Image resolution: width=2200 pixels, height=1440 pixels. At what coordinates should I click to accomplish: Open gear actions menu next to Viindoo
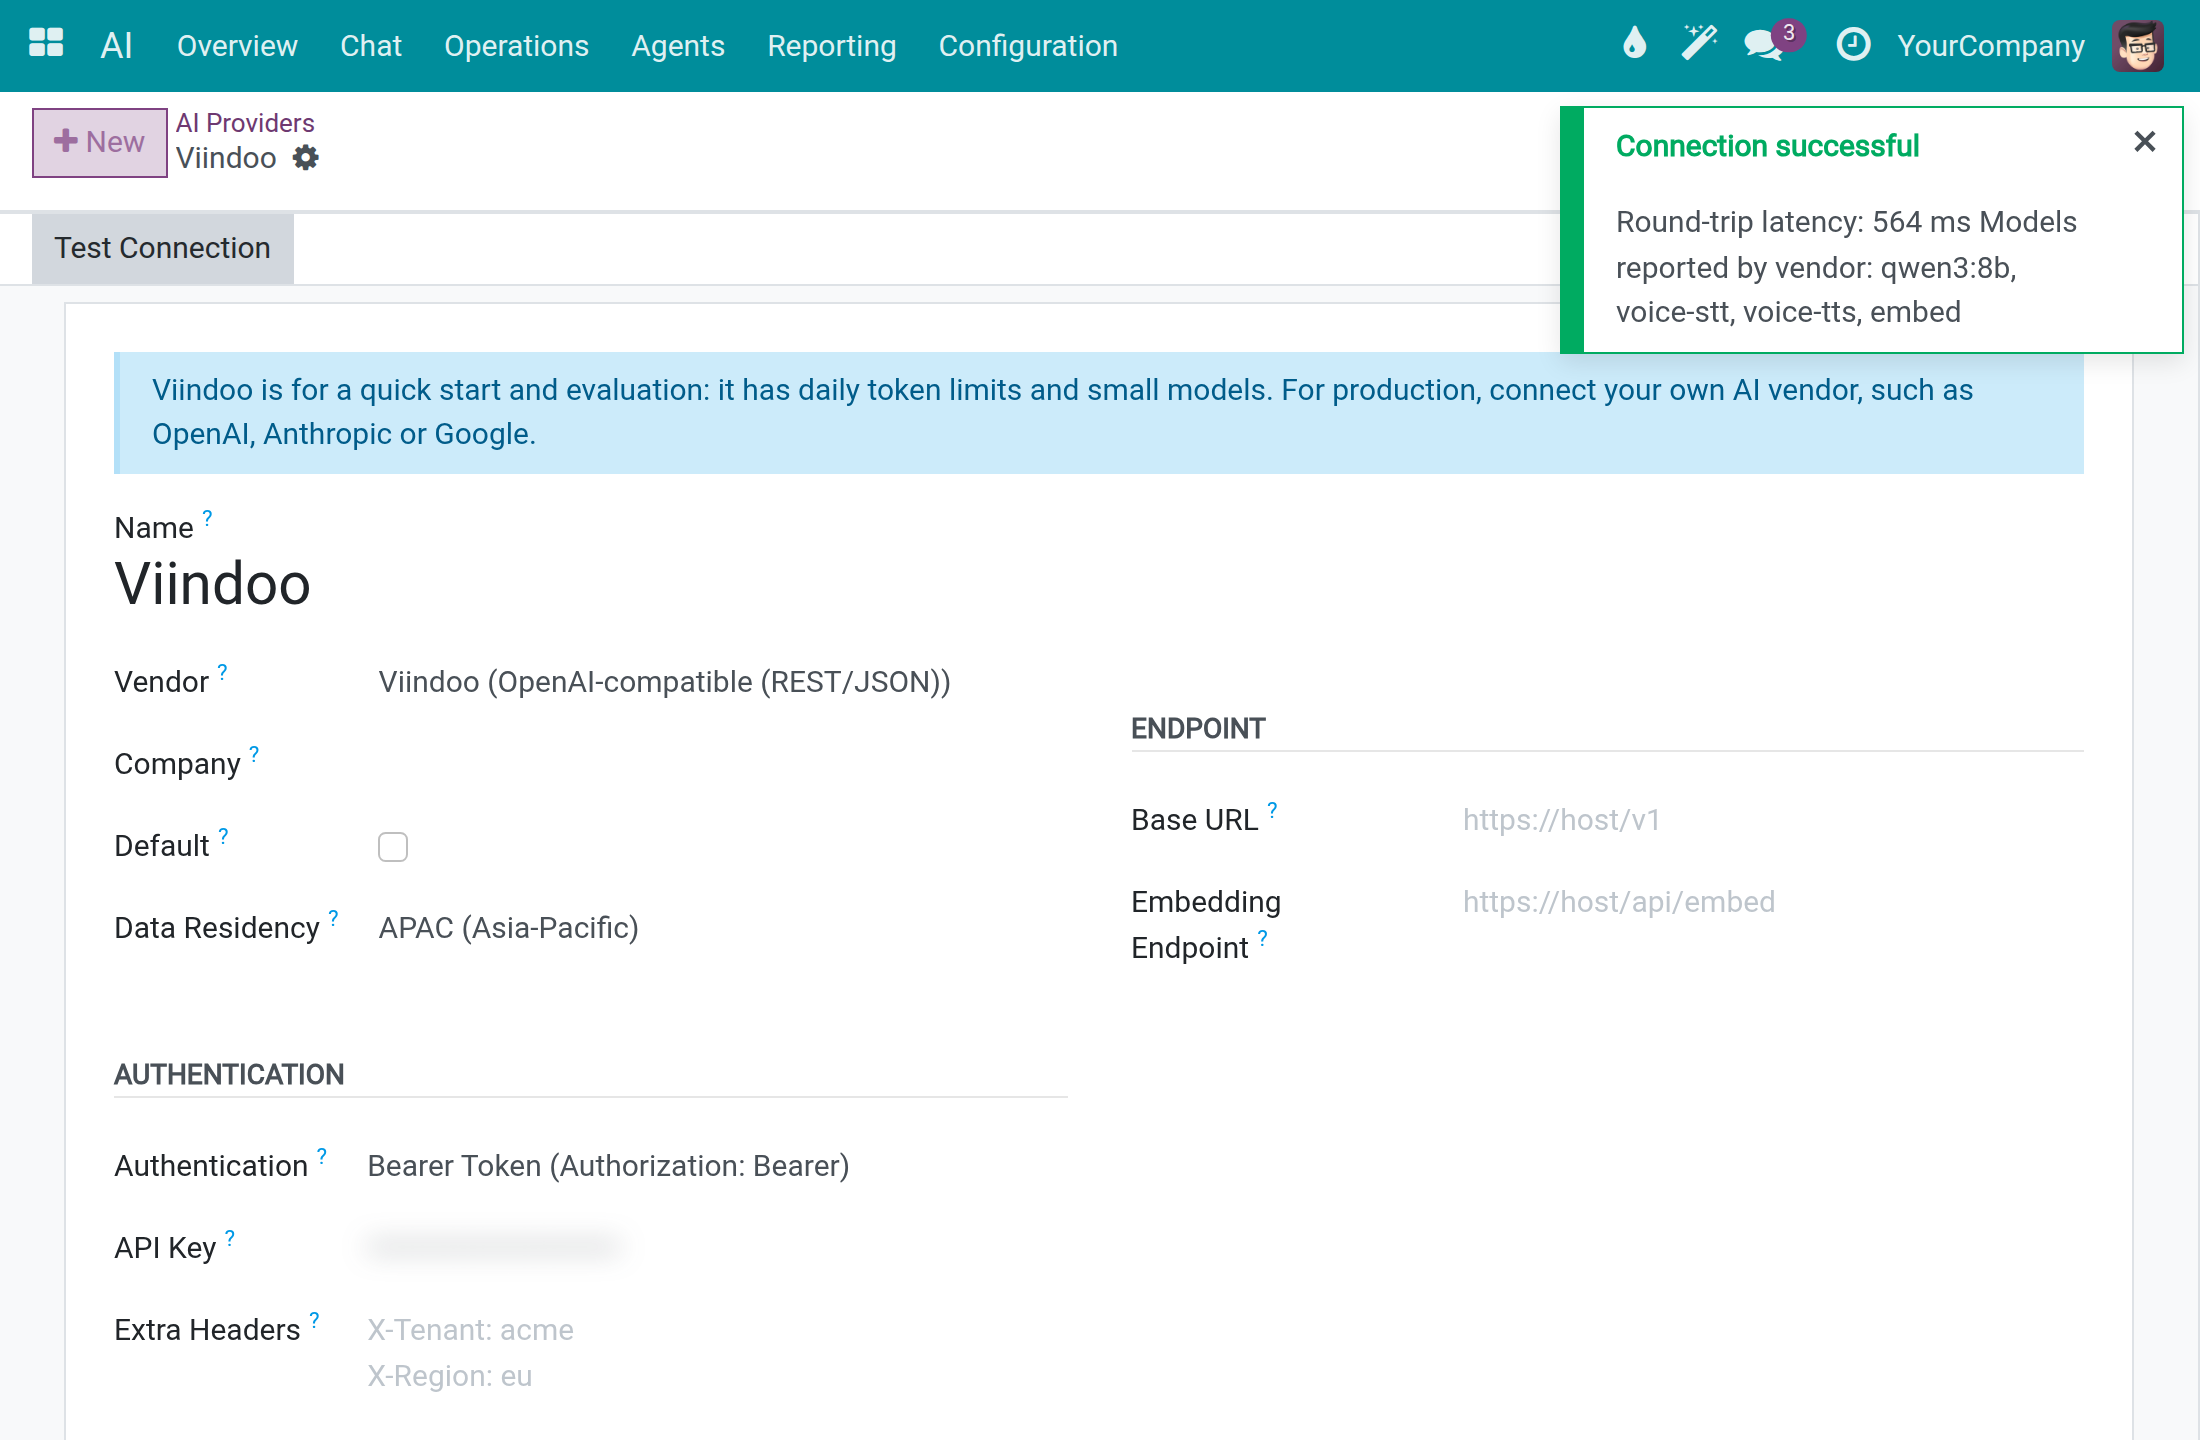point(305,158)
